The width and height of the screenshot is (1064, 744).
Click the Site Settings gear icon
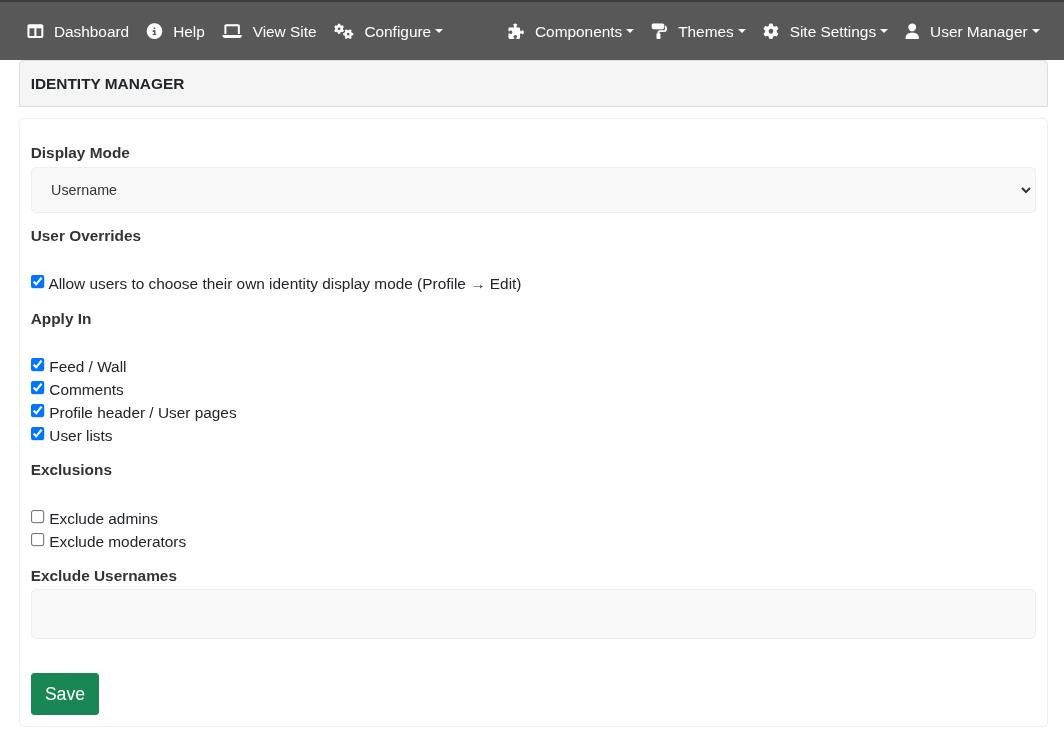tap(771, 31)
